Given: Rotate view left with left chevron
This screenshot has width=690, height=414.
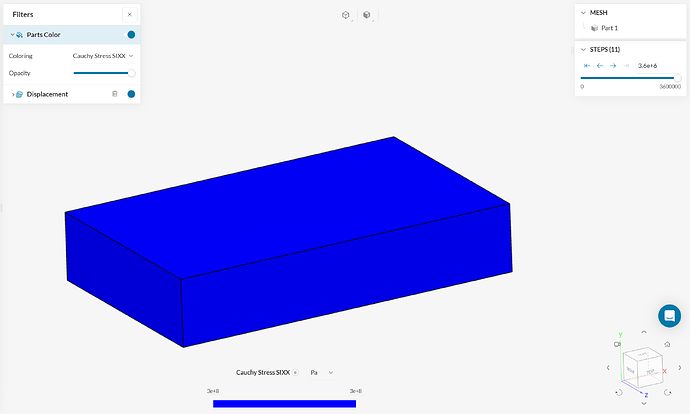Looking at the screenshot, I should [608, 367].
